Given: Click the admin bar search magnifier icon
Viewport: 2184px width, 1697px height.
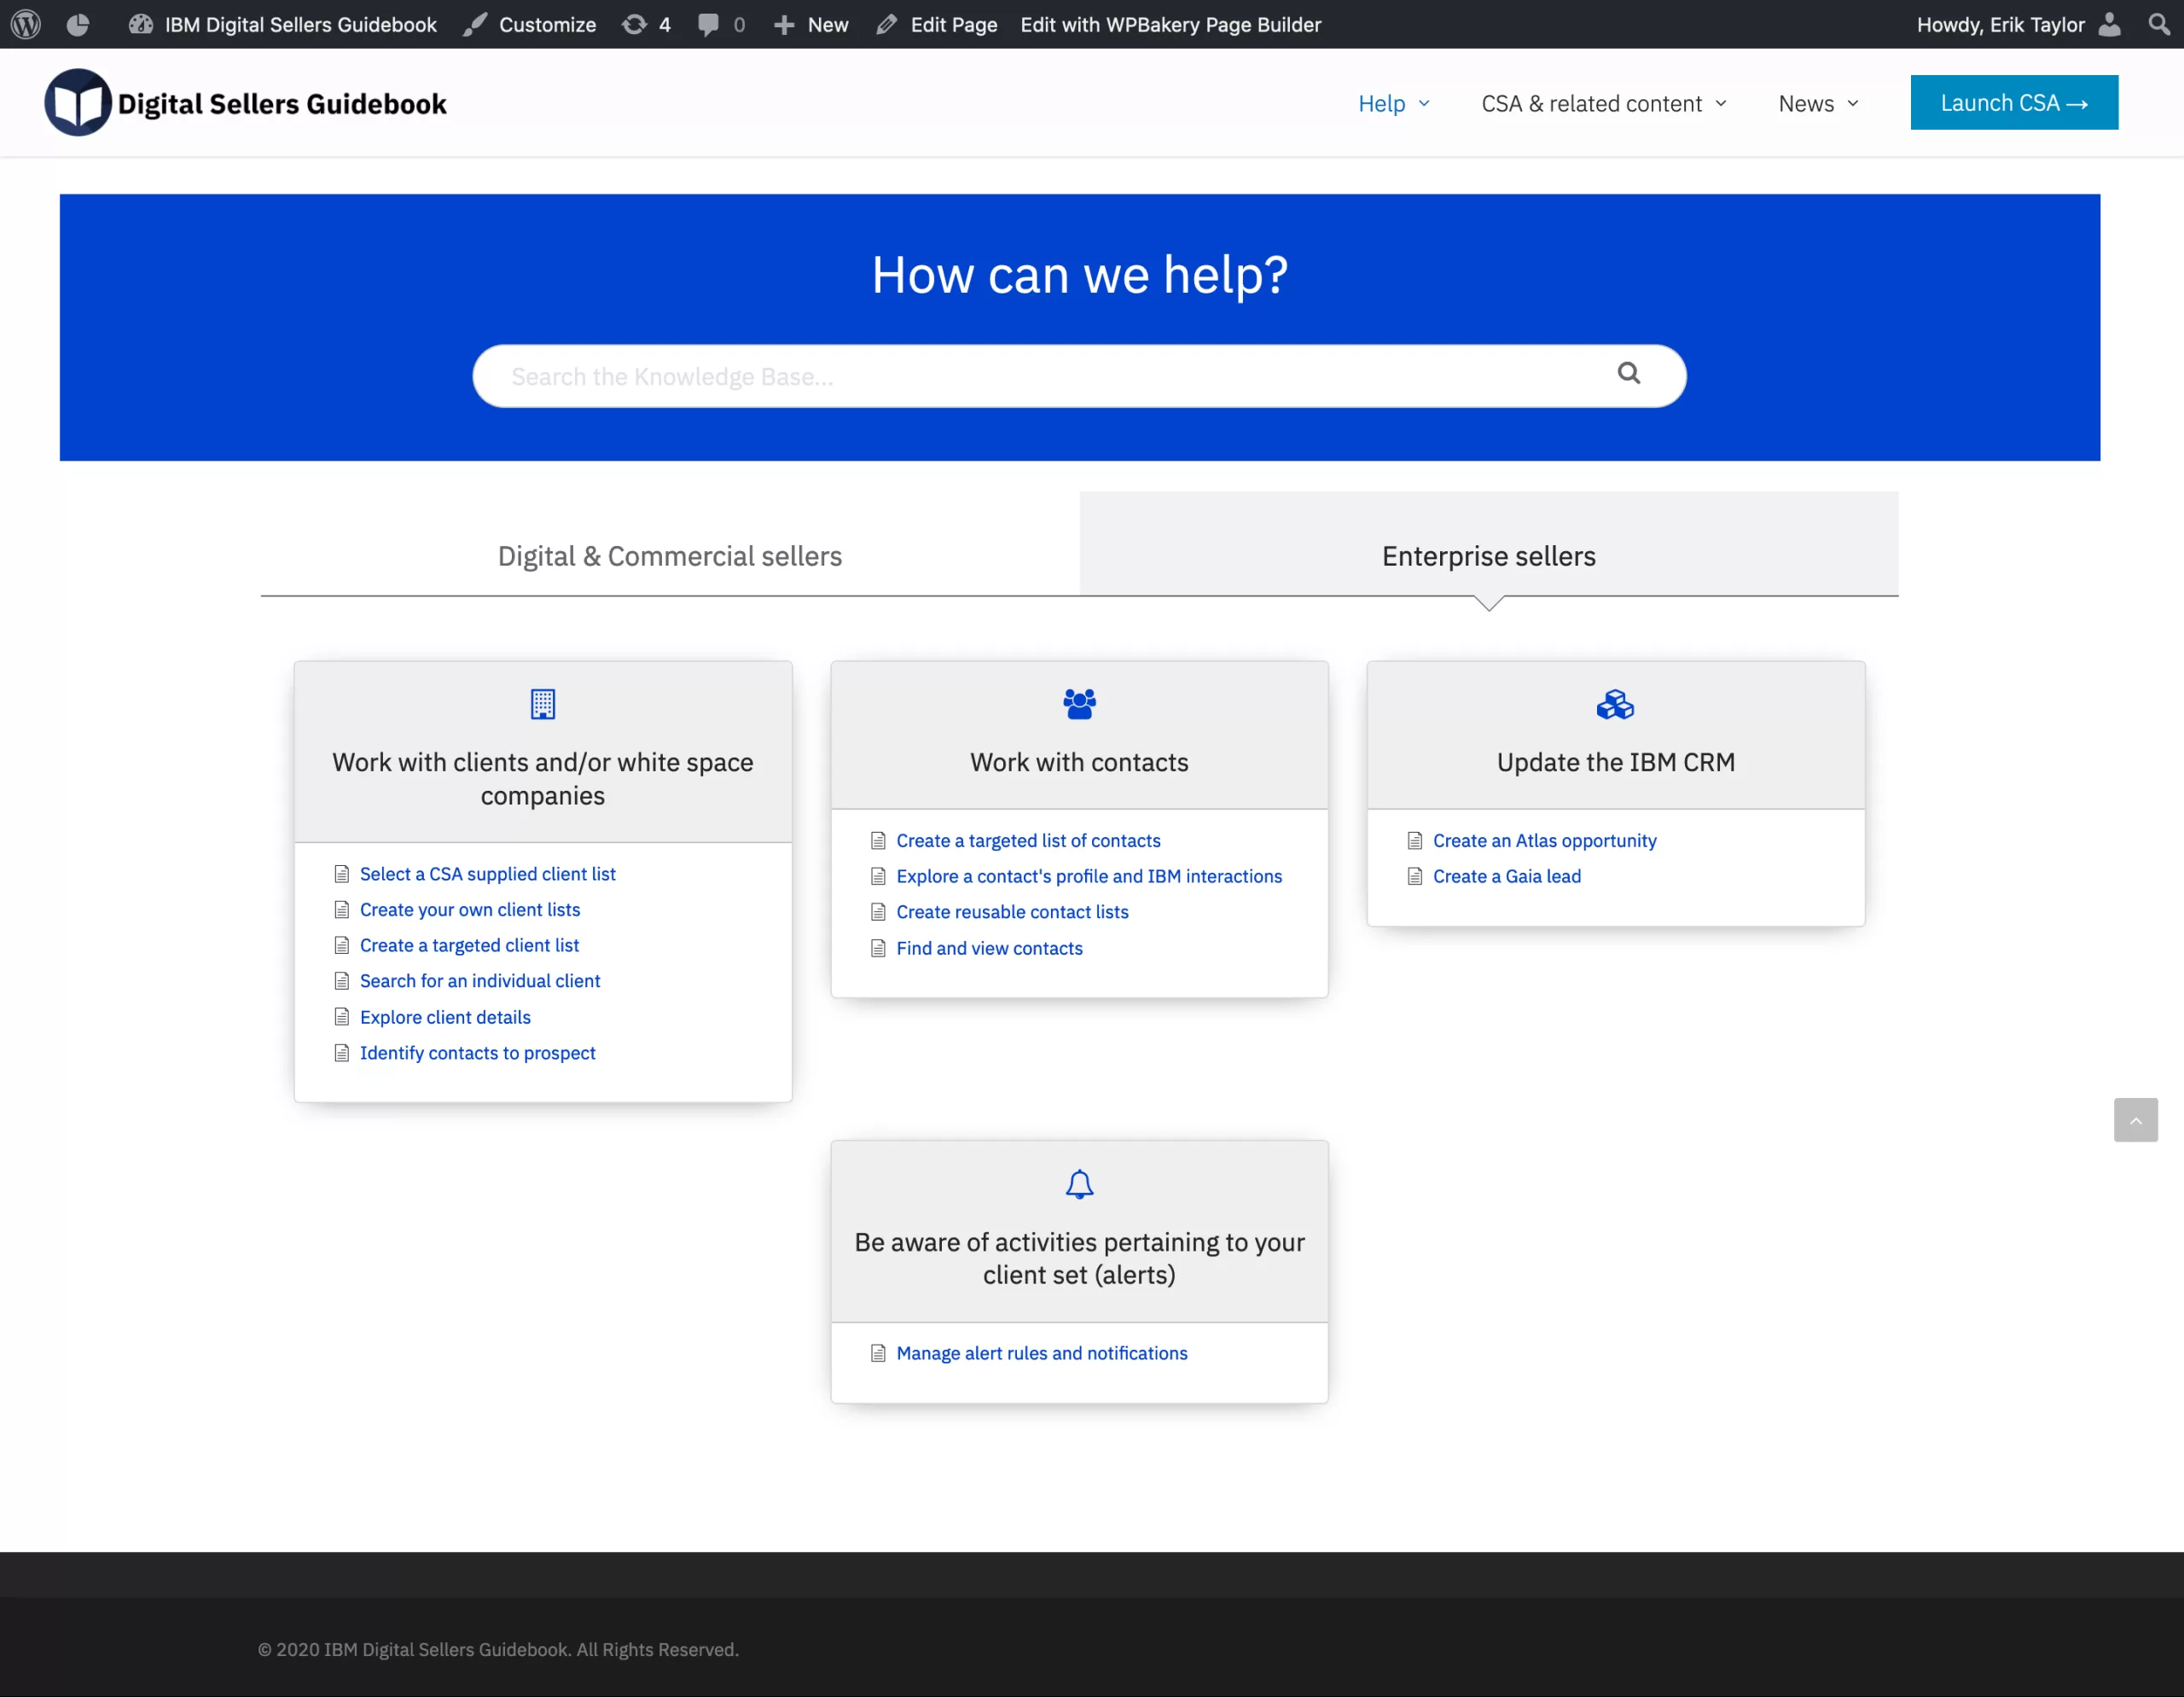Looking at the screenshot, I should pos(2159,24).
